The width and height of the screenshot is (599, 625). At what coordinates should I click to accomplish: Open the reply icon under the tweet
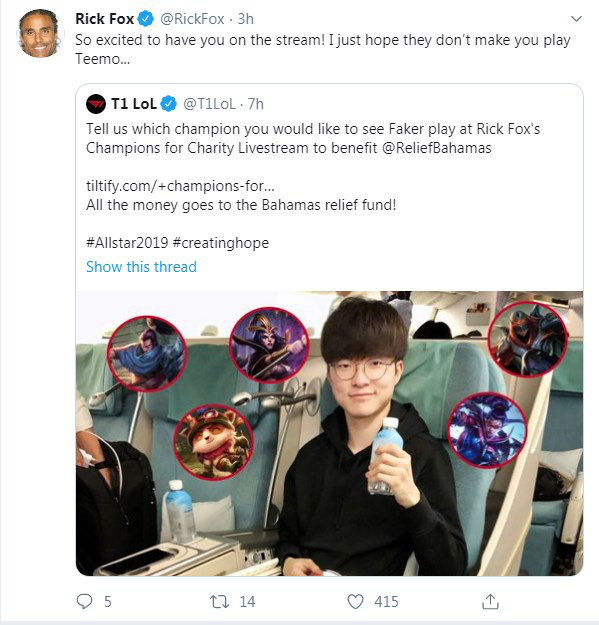point(84,601)
